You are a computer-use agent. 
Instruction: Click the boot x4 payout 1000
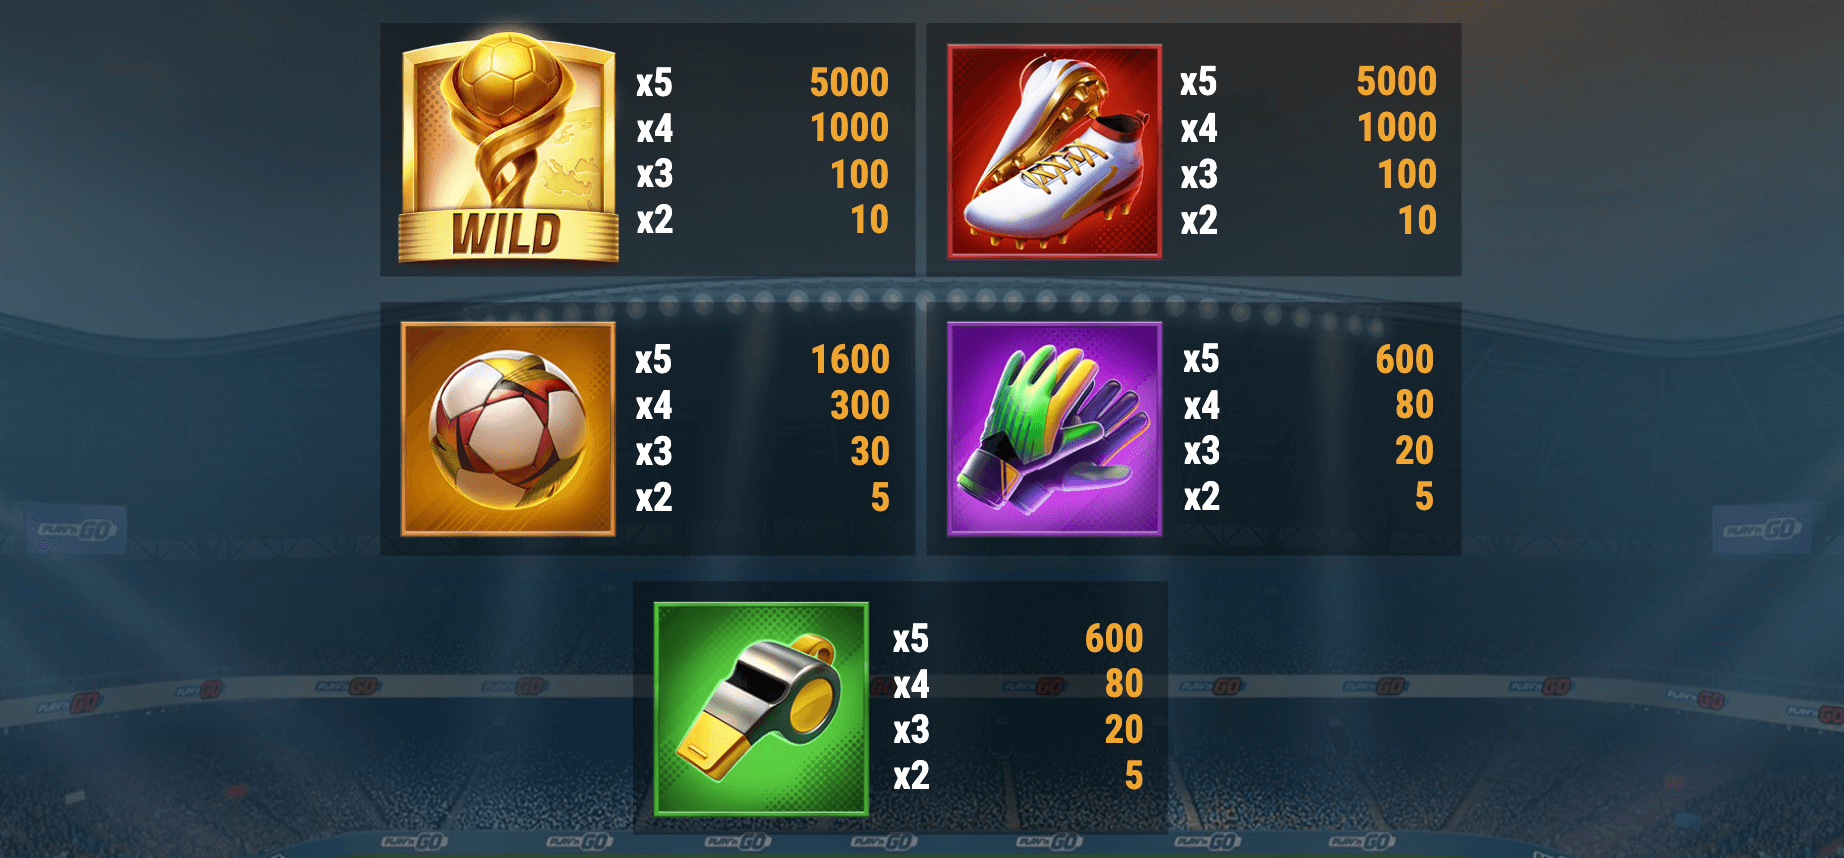[x=1397, y=127]
